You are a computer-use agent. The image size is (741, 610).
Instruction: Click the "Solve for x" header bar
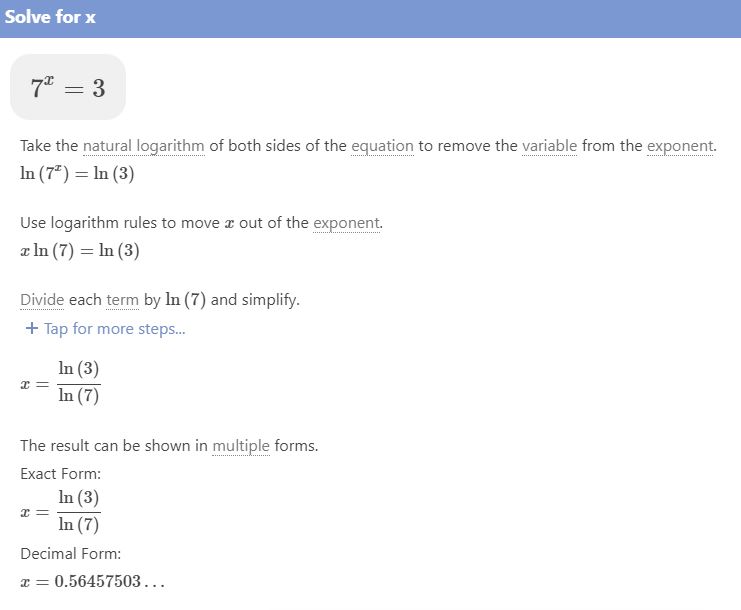[x=370, y=18]
